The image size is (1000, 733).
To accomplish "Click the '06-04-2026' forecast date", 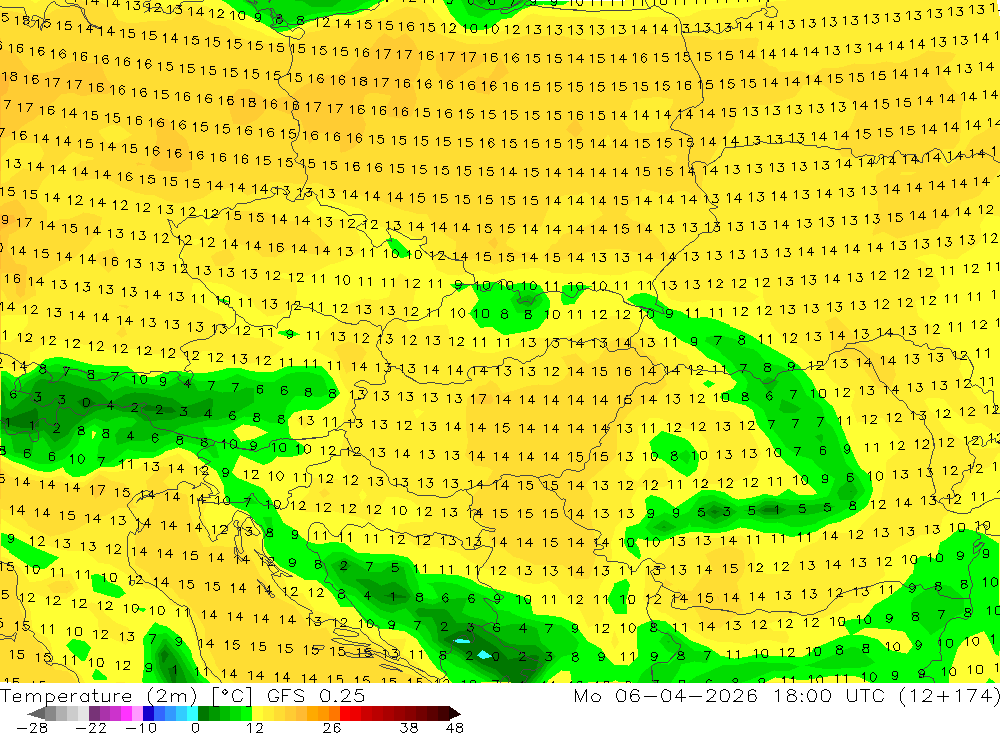I will (686, 695).
